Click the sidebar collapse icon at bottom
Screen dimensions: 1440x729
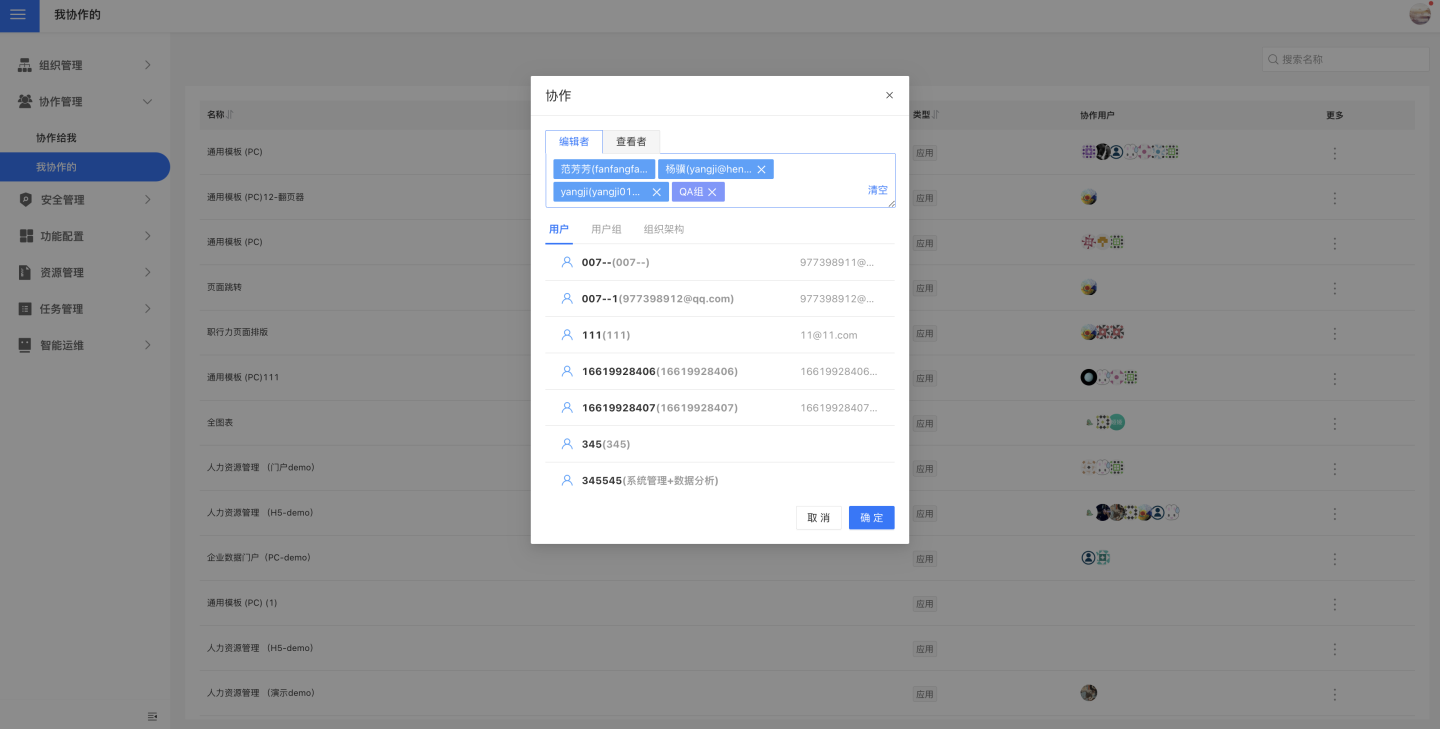click(x=153, y=716)
